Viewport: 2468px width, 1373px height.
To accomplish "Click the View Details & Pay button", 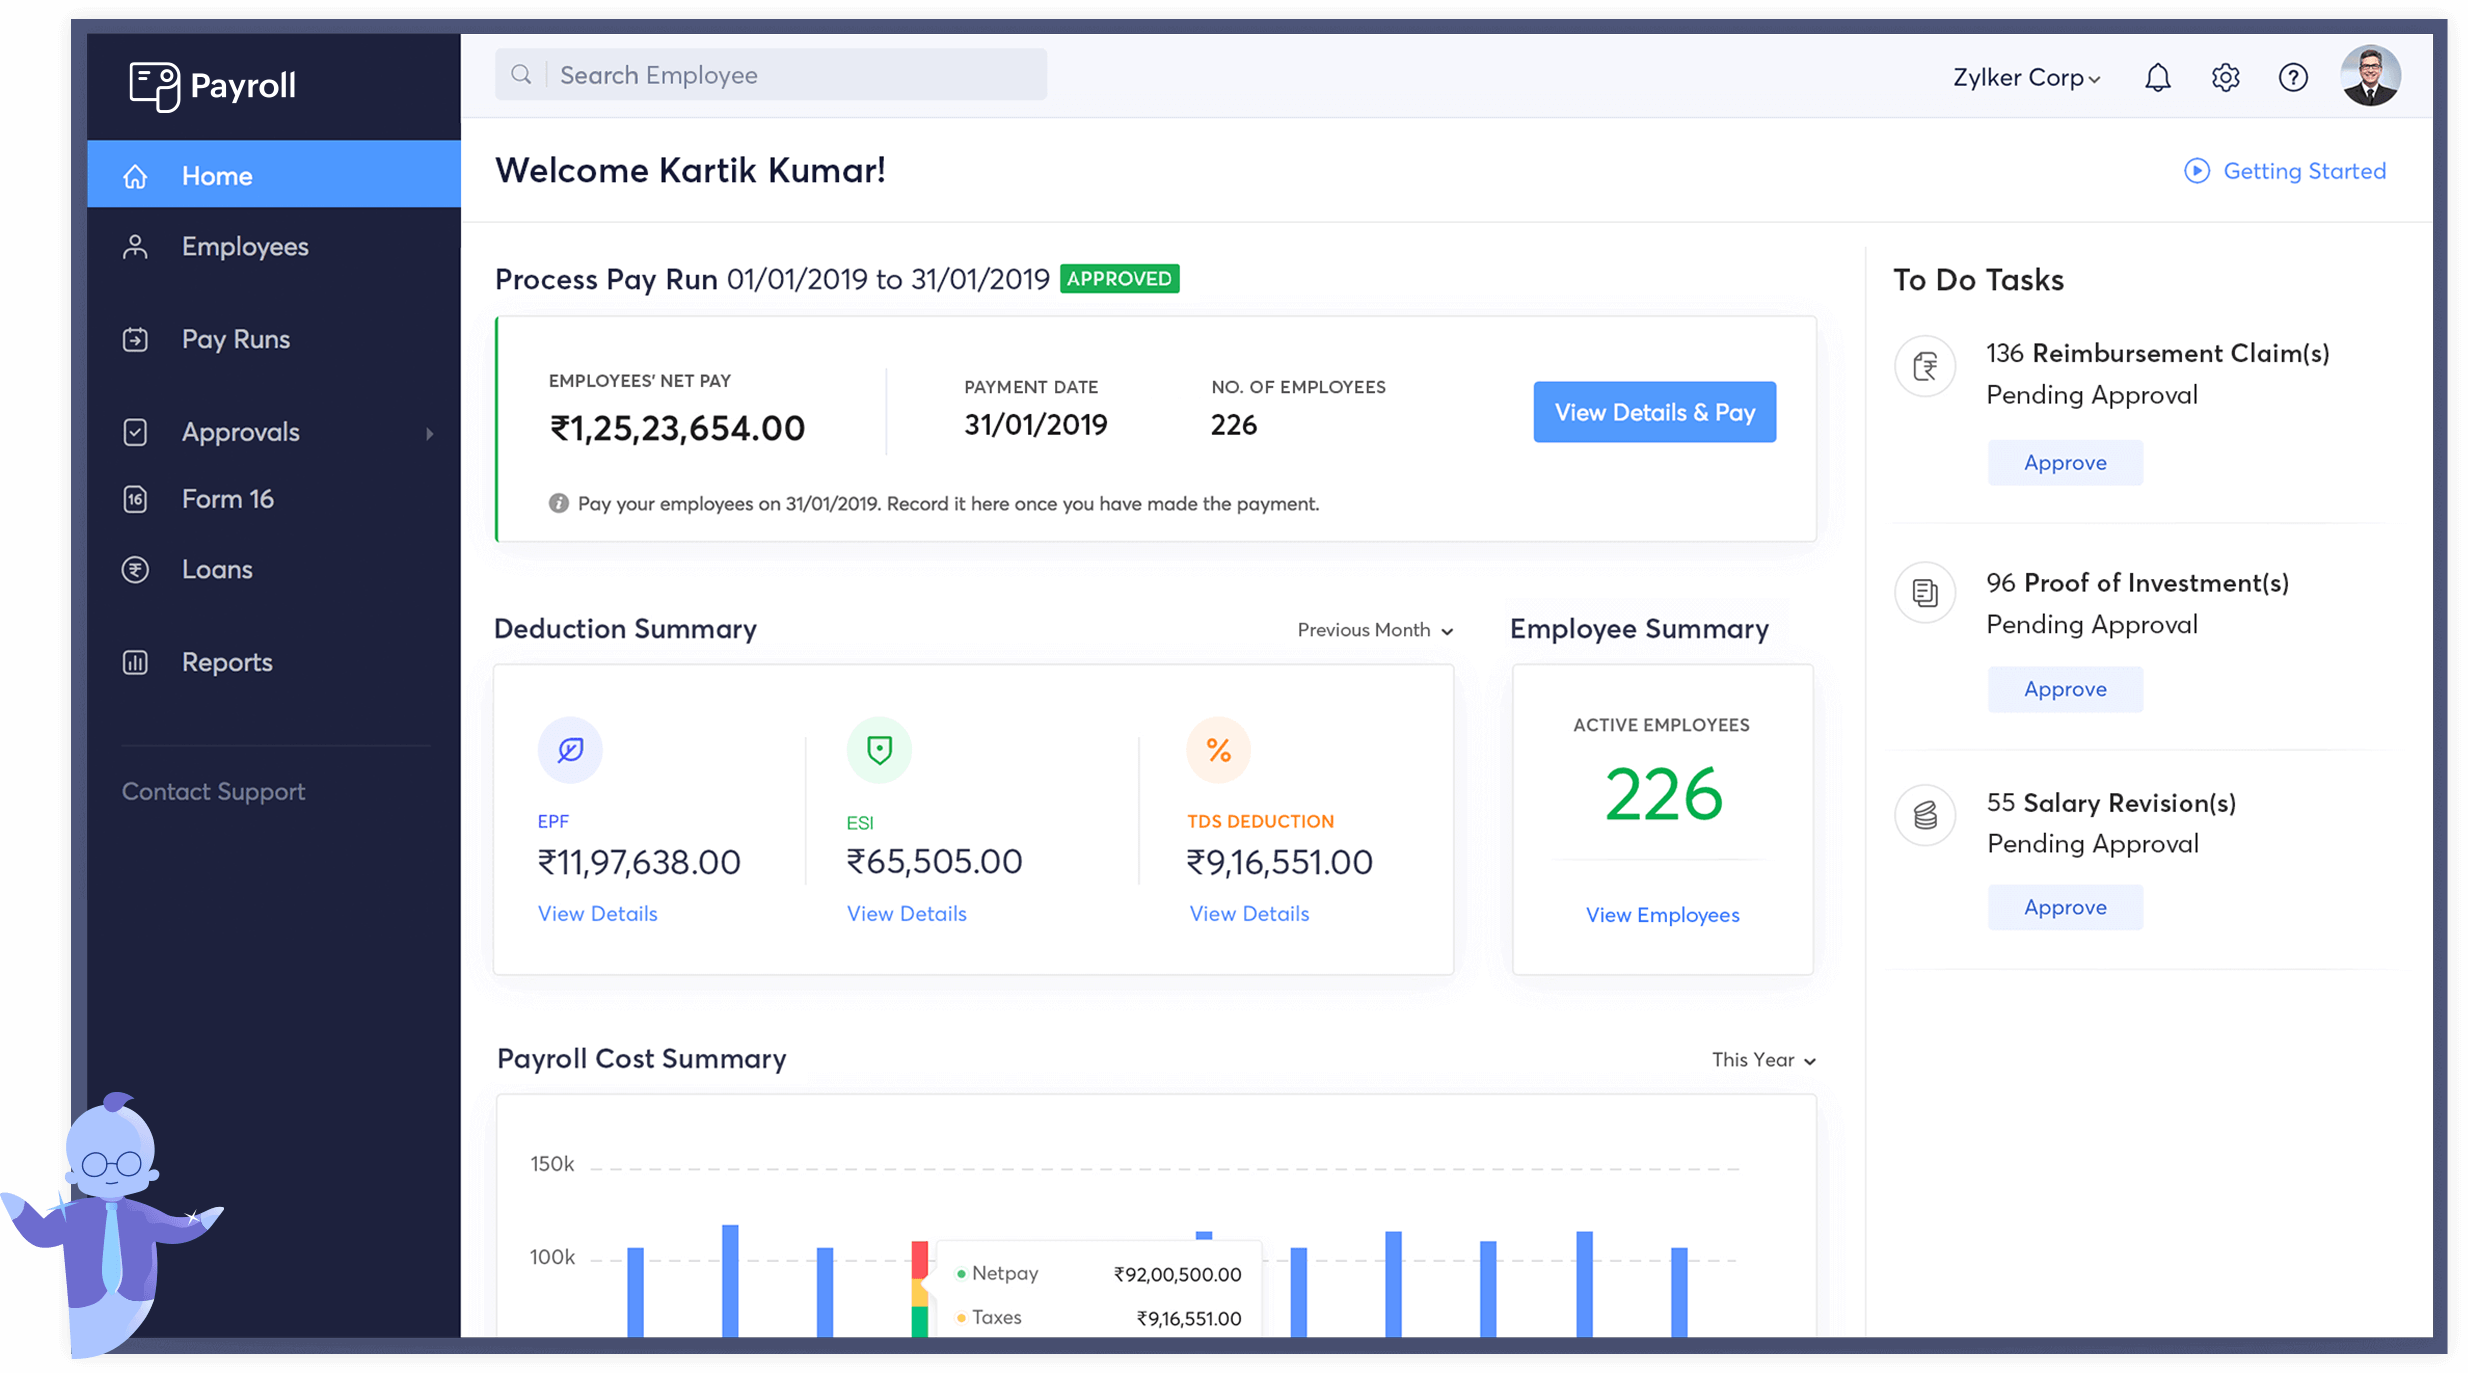I will pyautogui.click(x=1653, y=413).
